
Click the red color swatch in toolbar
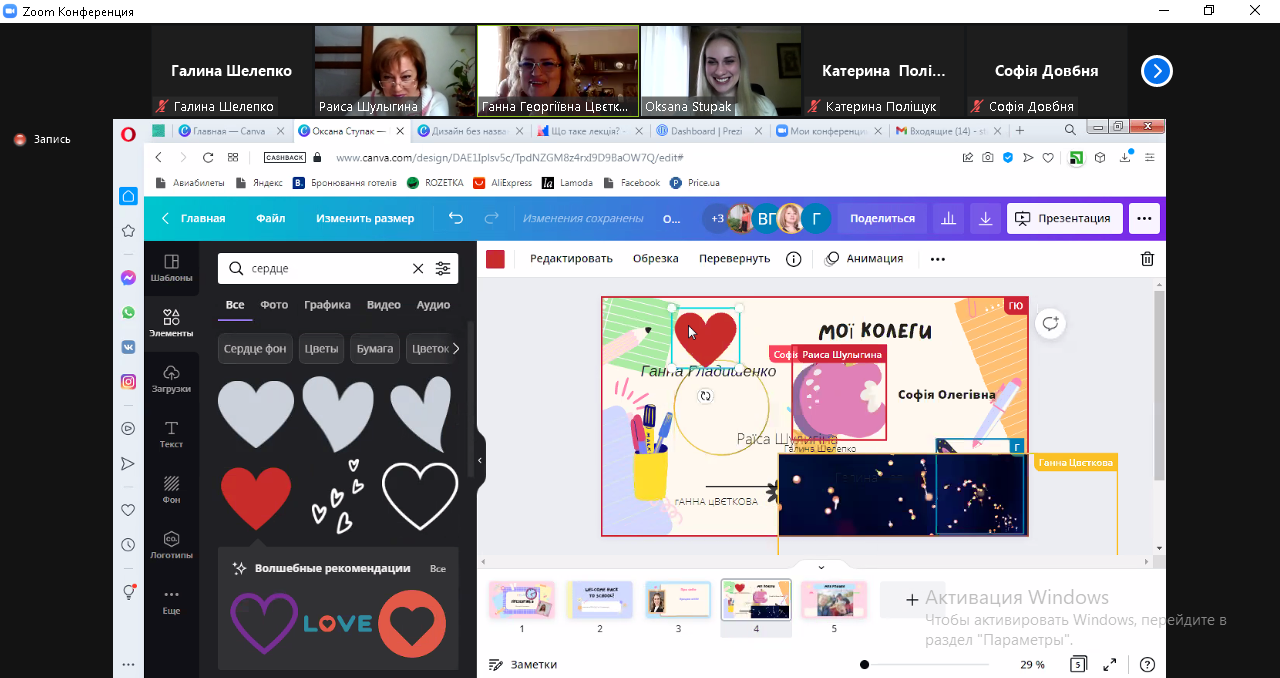[495, 259]
